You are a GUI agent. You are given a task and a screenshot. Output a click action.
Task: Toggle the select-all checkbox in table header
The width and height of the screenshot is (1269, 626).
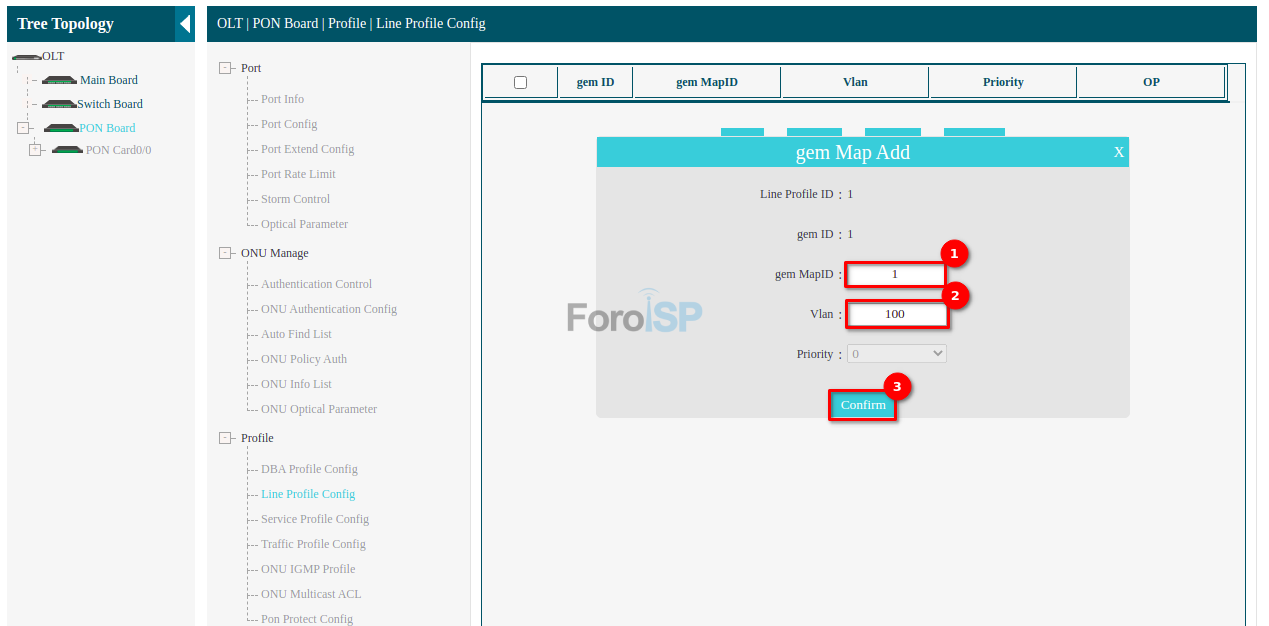coord(520,82)
